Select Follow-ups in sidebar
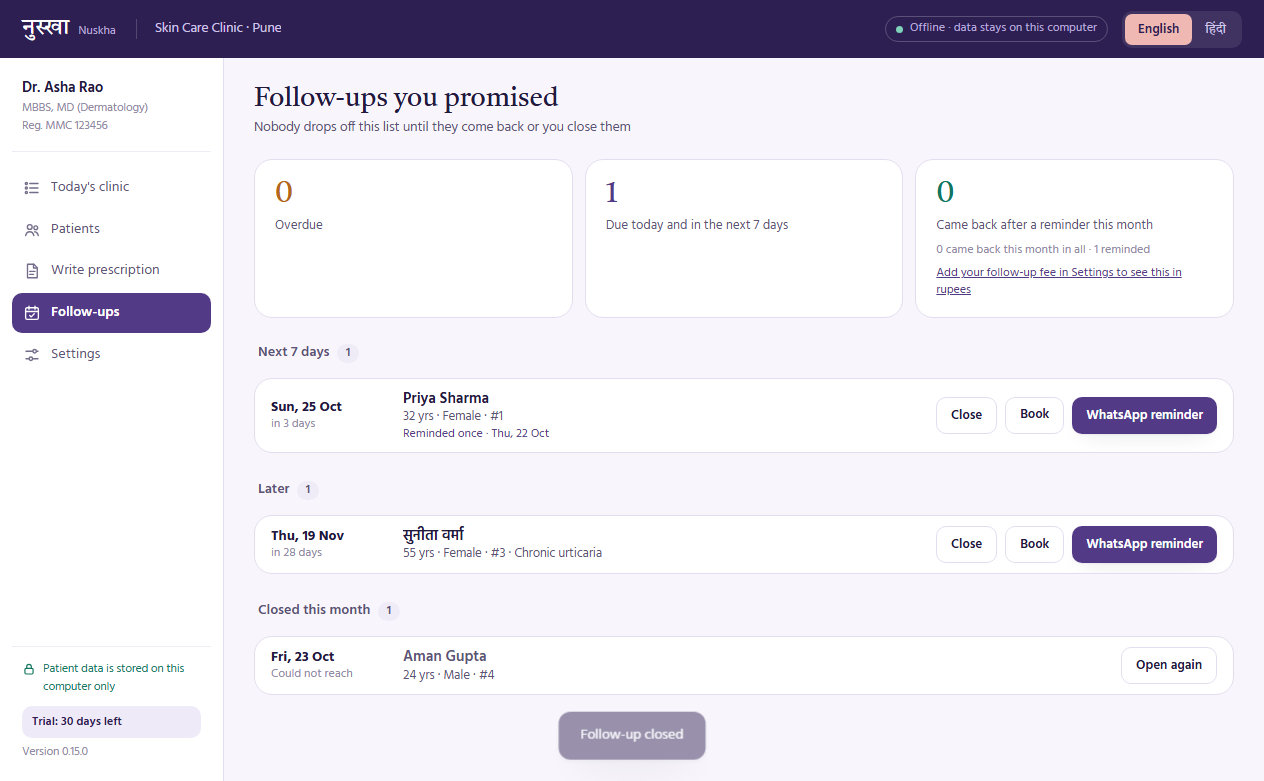1264x781 pixels. coord(111,312)
